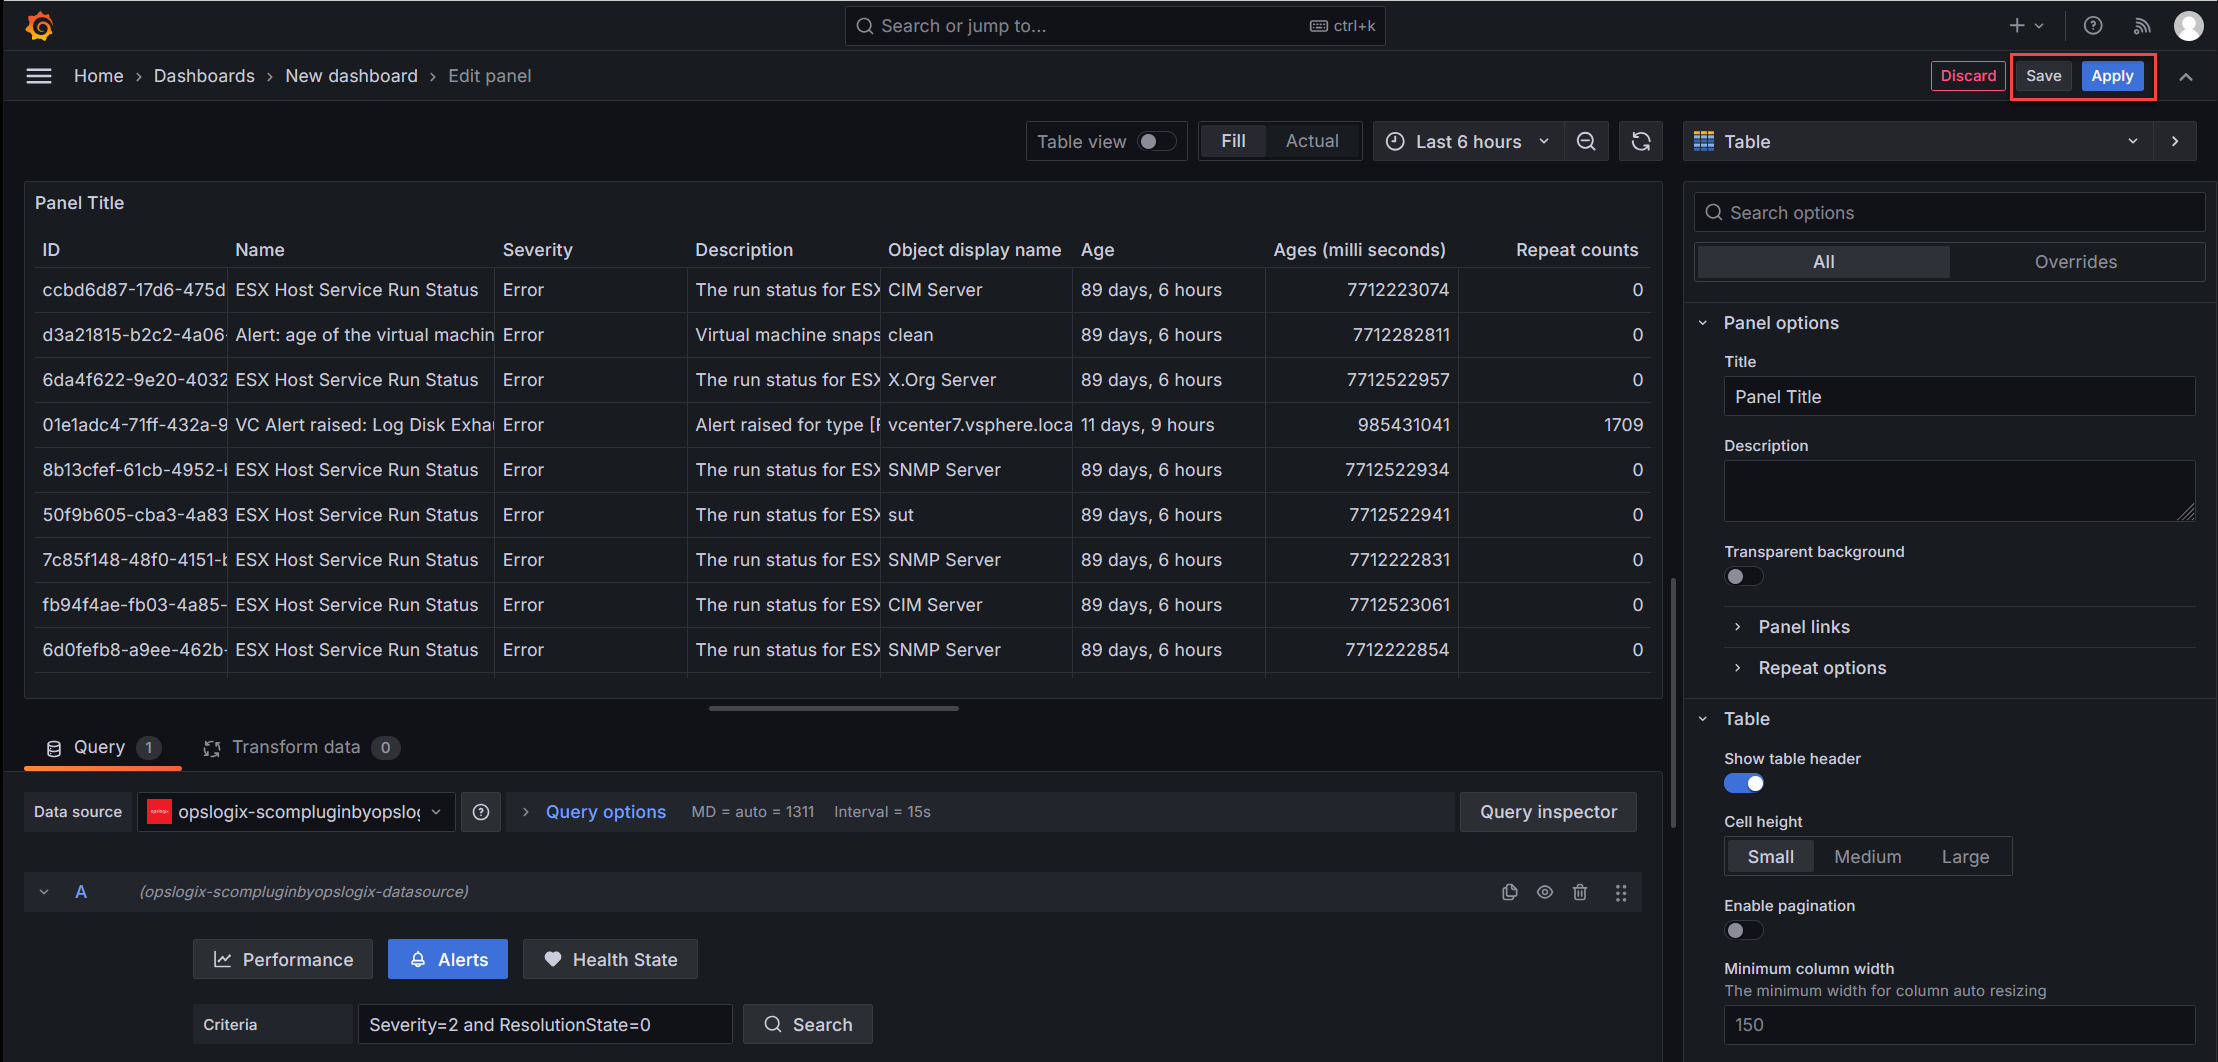Expand the Panel links section

point(1803,627)
